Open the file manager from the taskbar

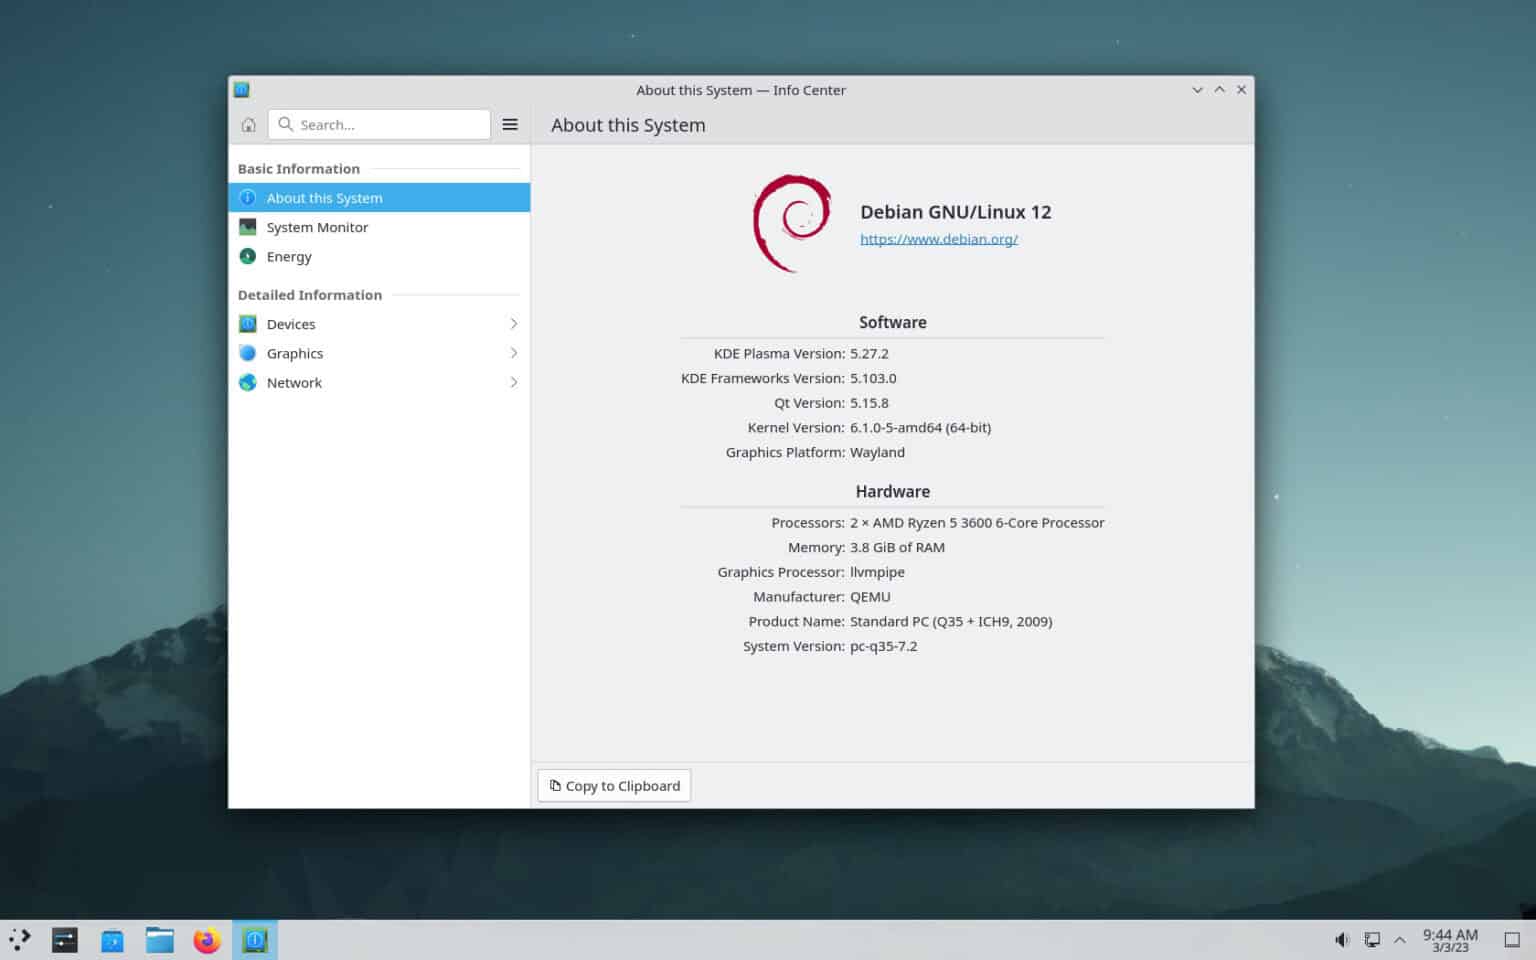point(159,939)
